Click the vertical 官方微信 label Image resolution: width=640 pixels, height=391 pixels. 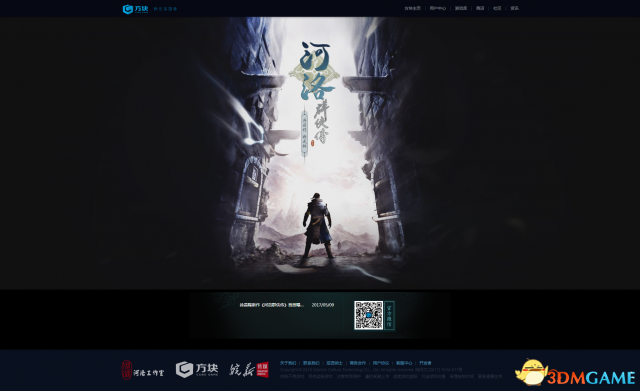tap(389, 315)
